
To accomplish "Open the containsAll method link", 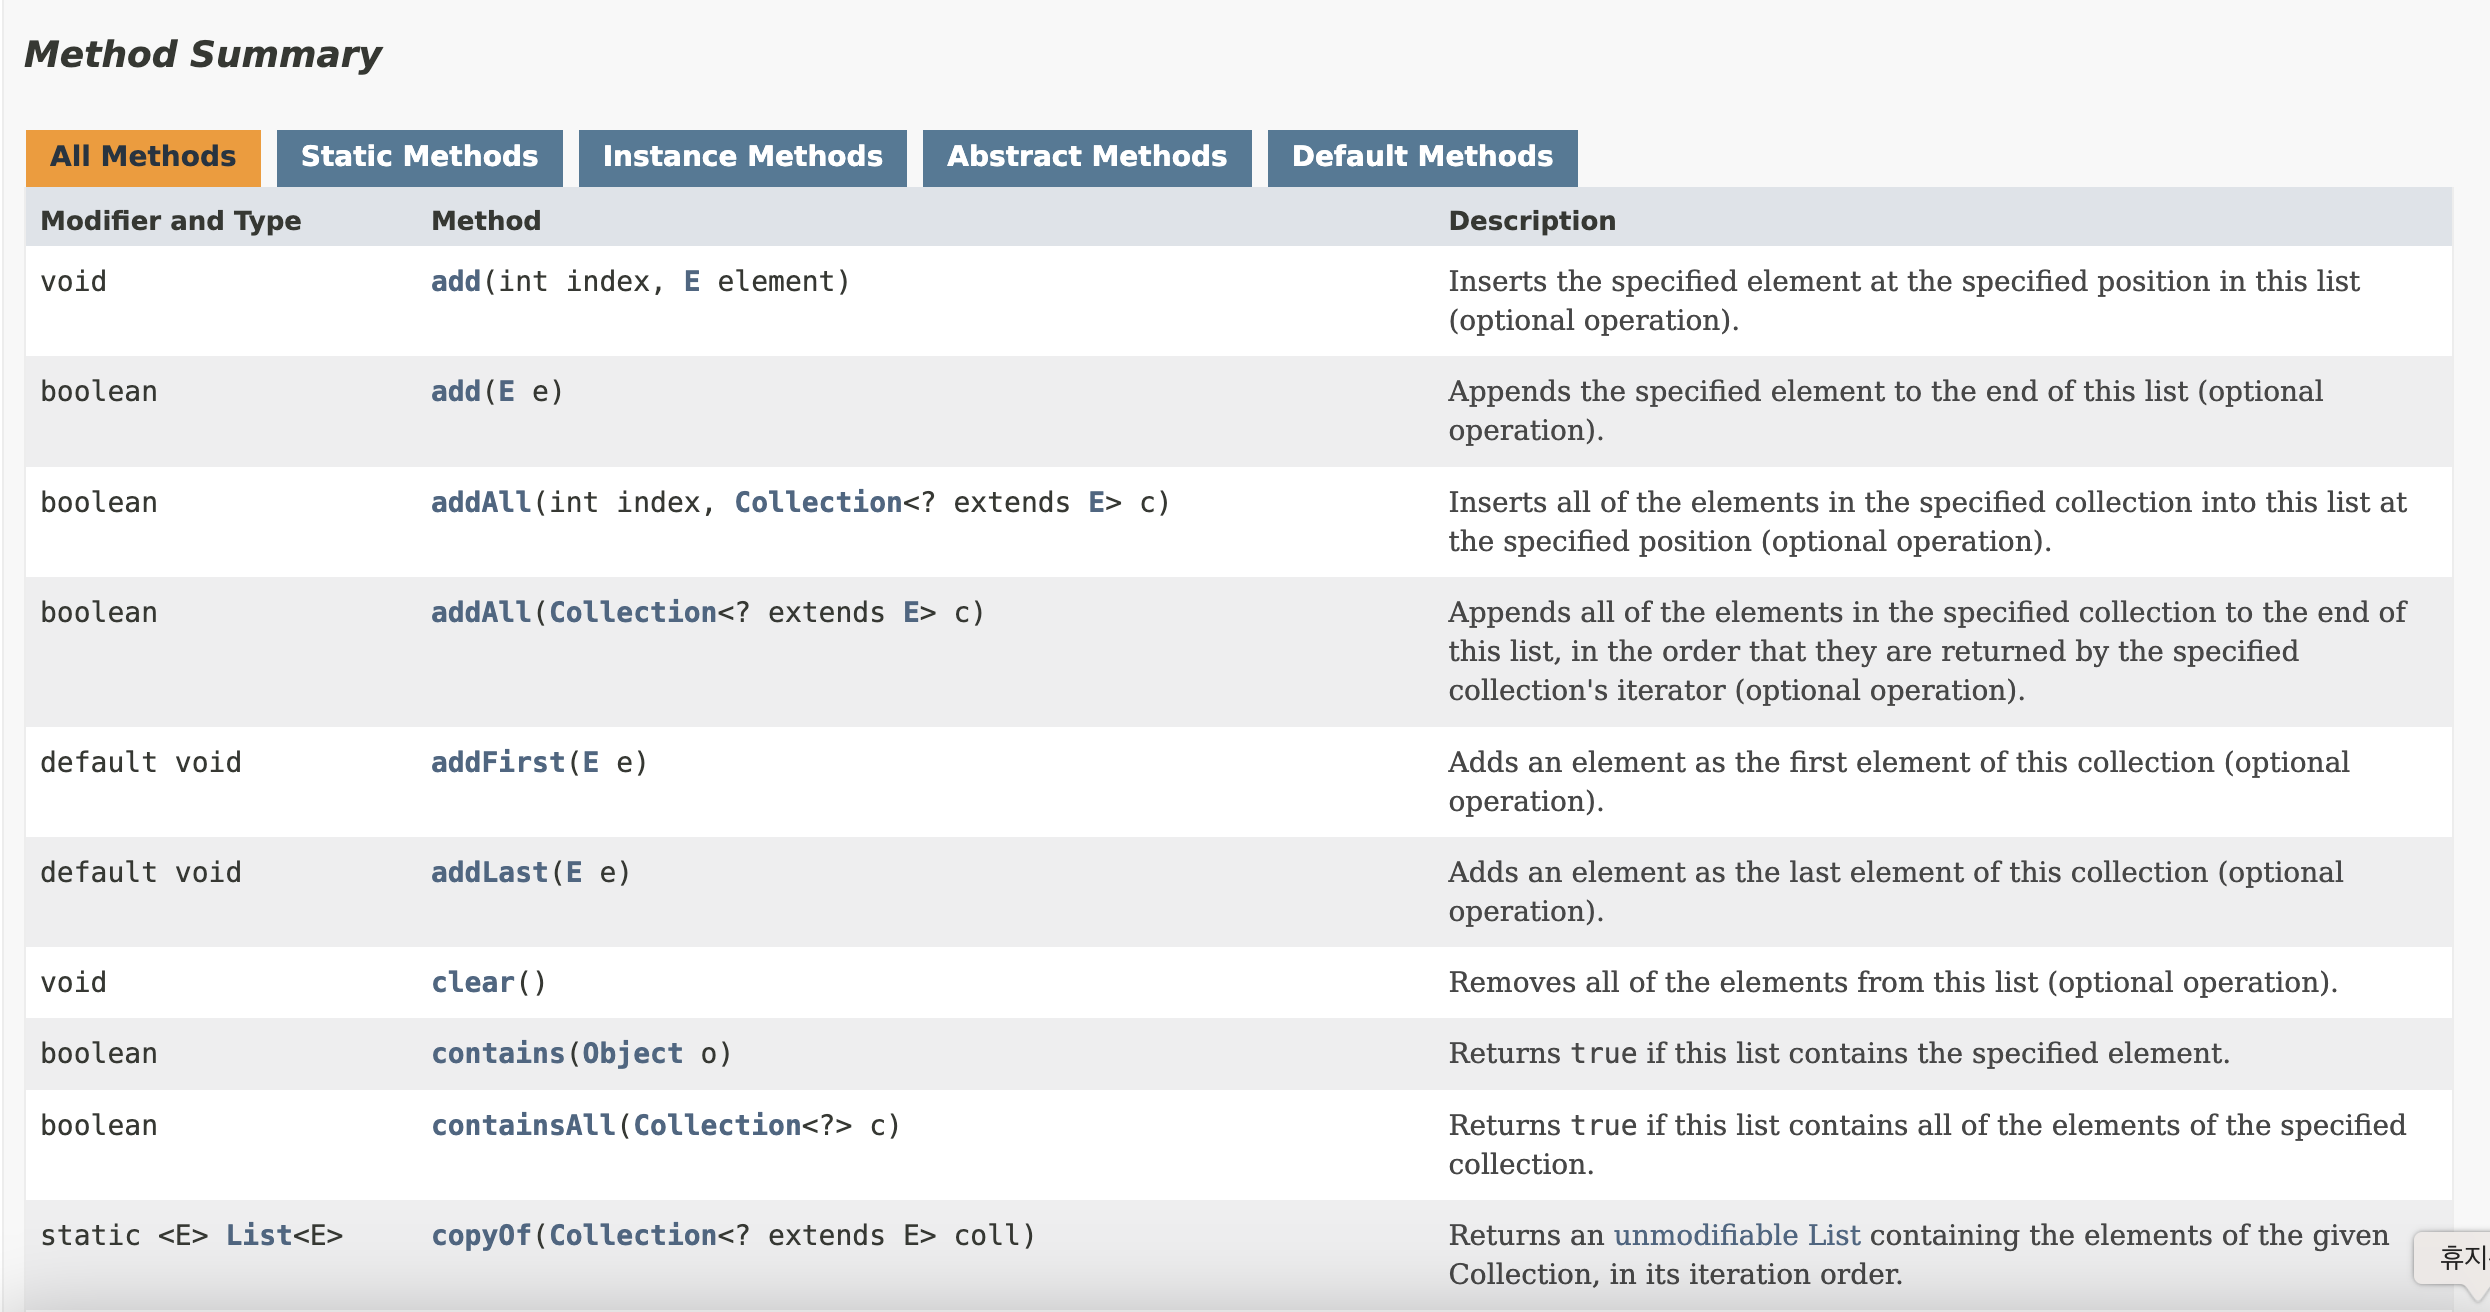I will point(523,1125).
